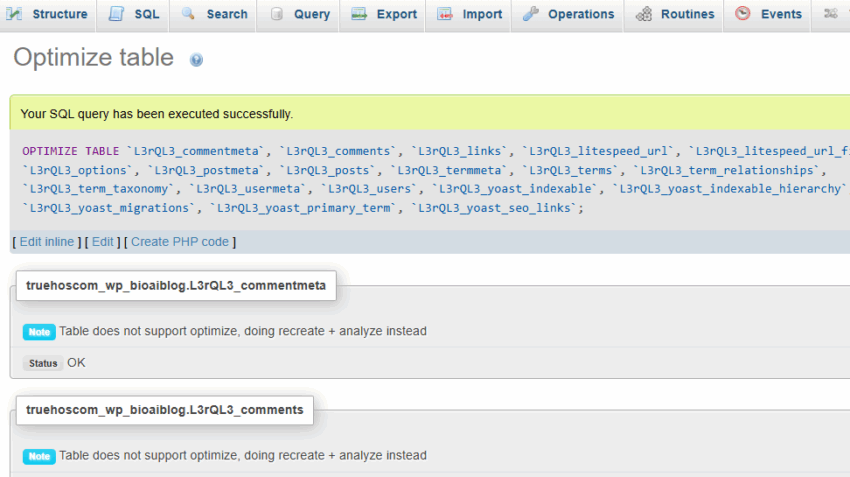Click `L3rQL3_posts` in the SQL query
The width and height of the screenshot is (850, 477).
(x=327, y=170)
